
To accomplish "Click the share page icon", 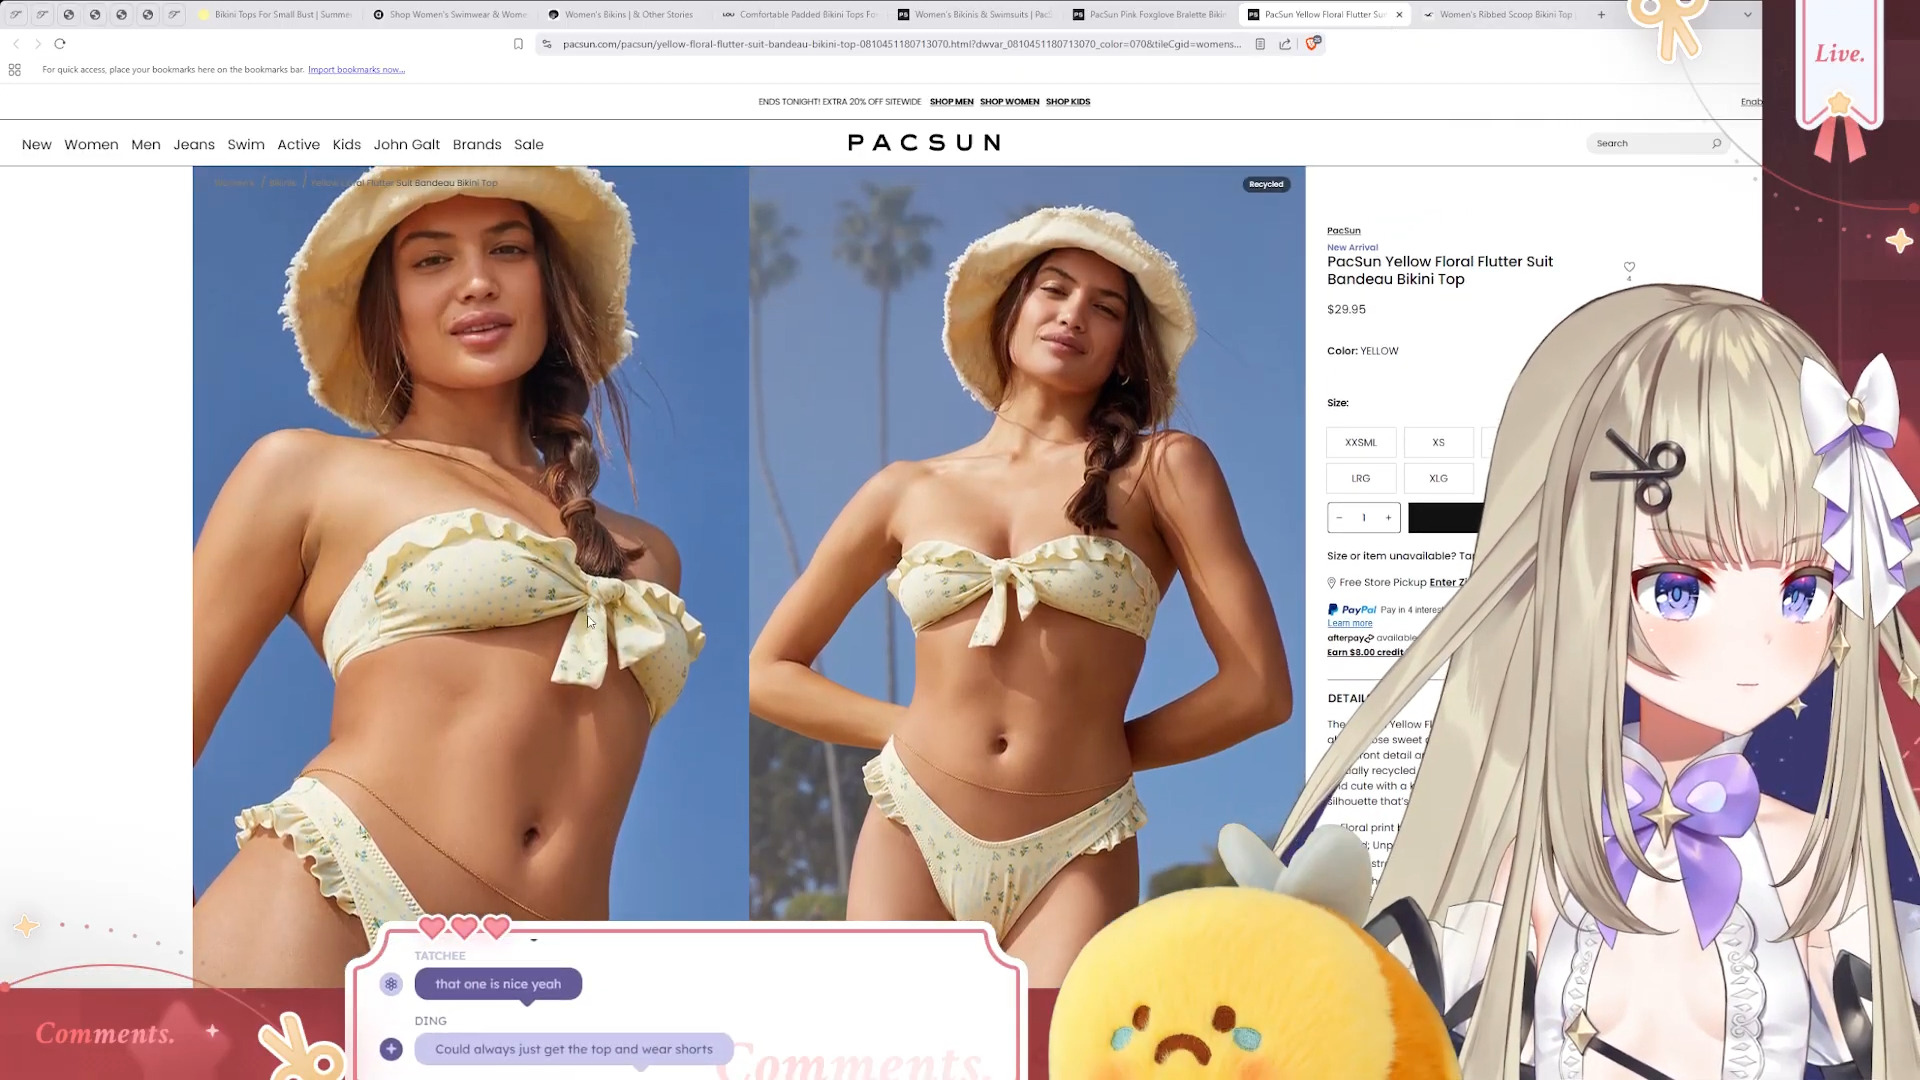I will click(1285, 44).
